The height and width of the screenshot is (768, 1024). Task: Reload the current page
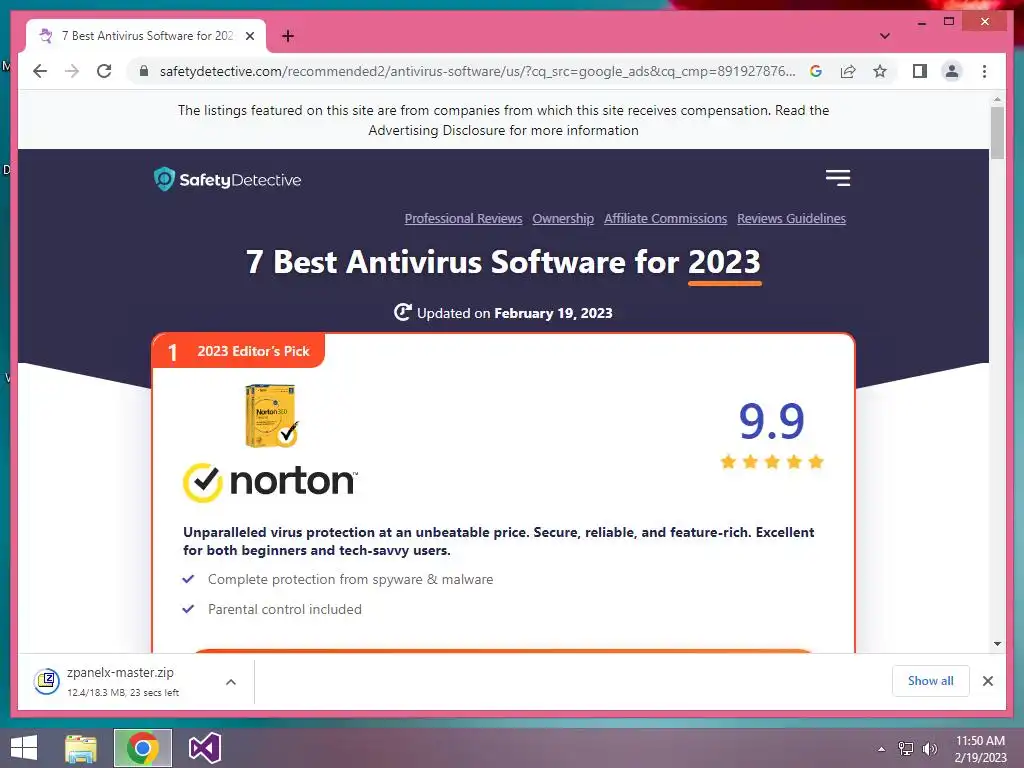pyautogui.click(x=104, y=71)
